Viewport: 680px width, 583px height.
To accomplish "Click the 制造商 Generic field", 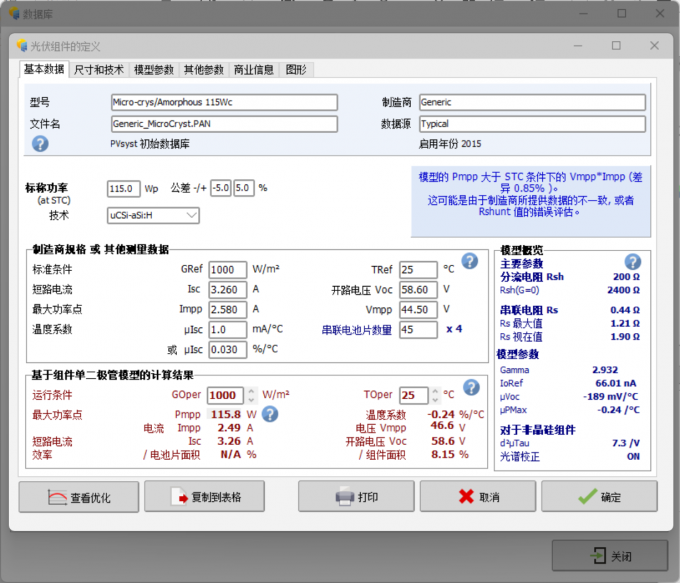I will coord(532,102).
